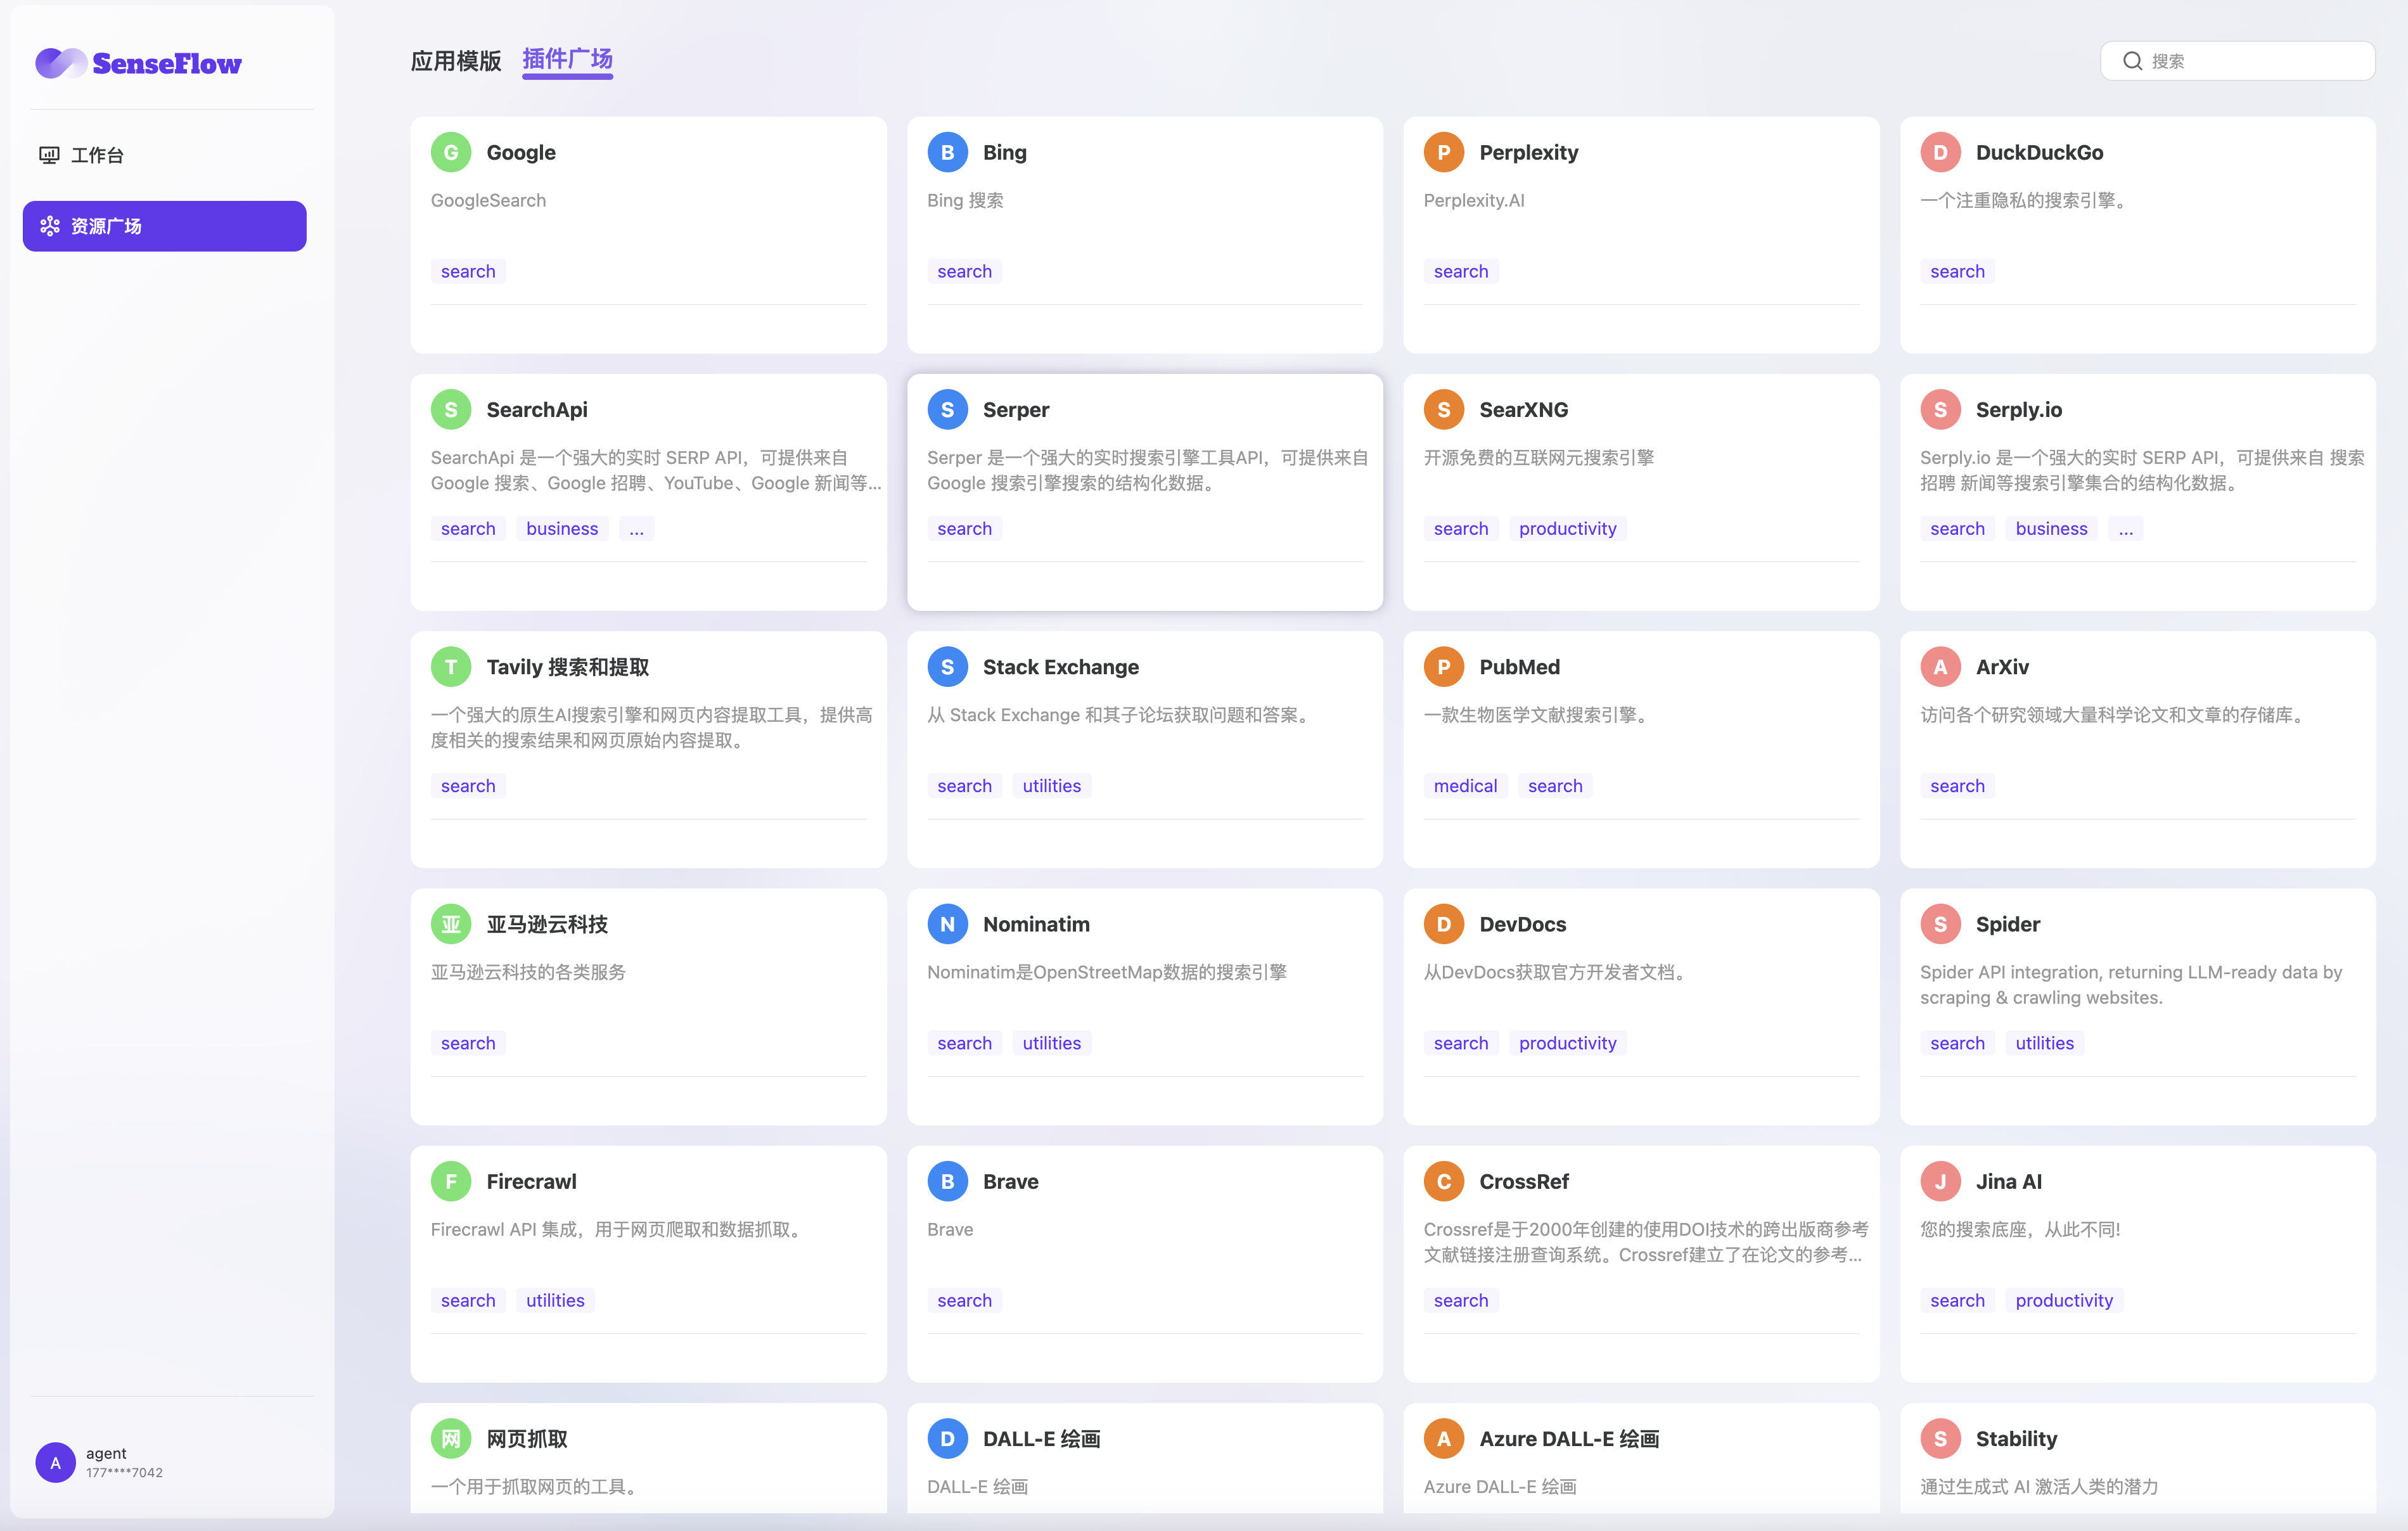
Task: Click the Spider plugin icon
Action: click(1940, 924)
